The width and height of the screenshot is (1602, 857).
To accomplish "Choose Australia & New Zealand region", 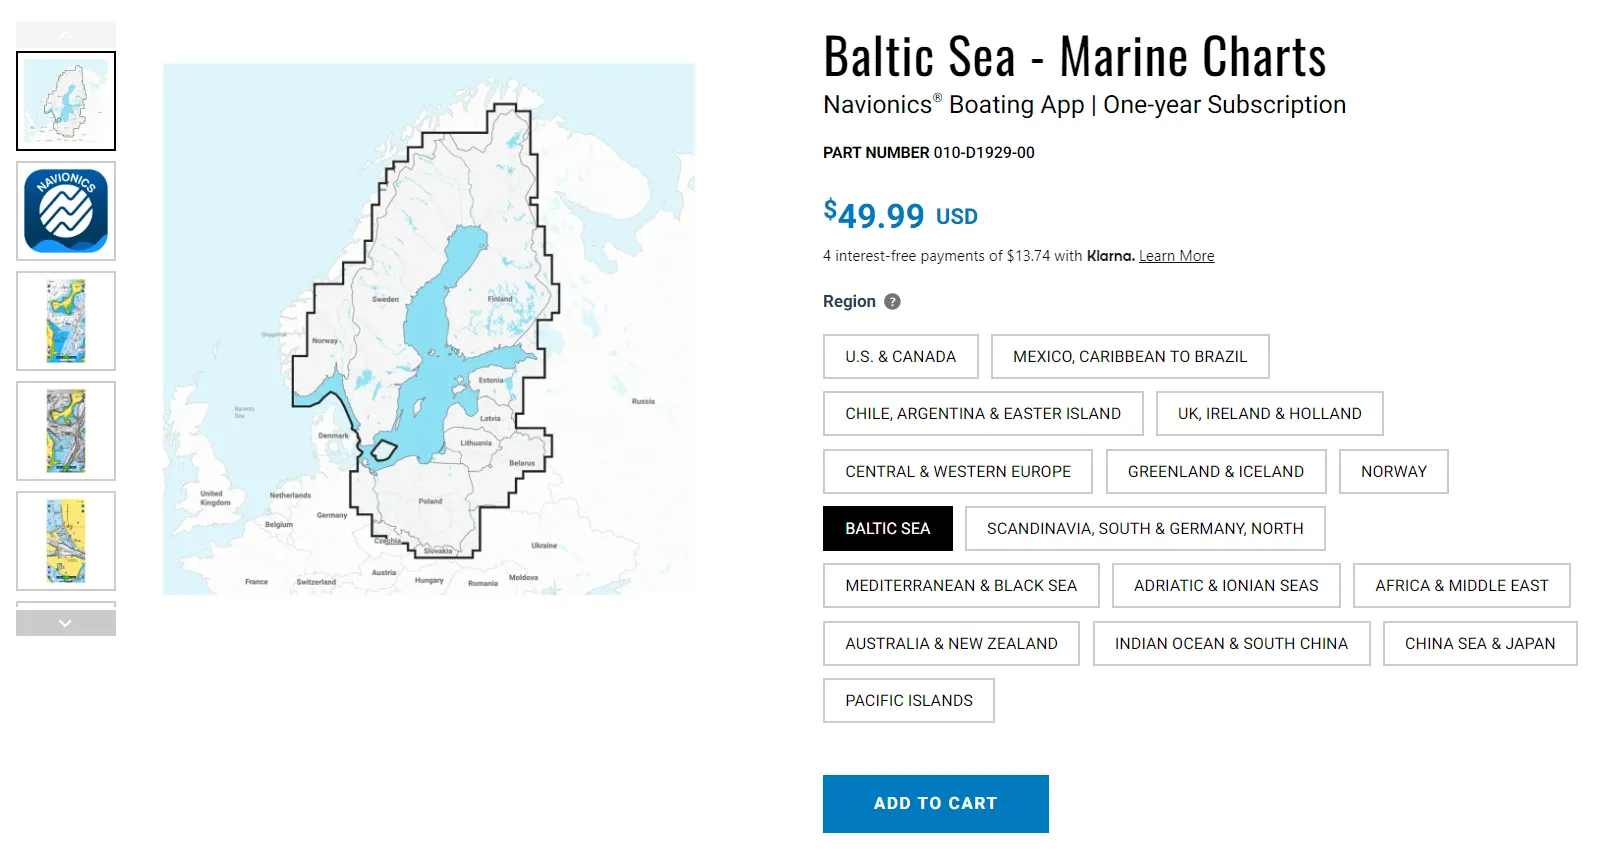I will pos(950,644).
